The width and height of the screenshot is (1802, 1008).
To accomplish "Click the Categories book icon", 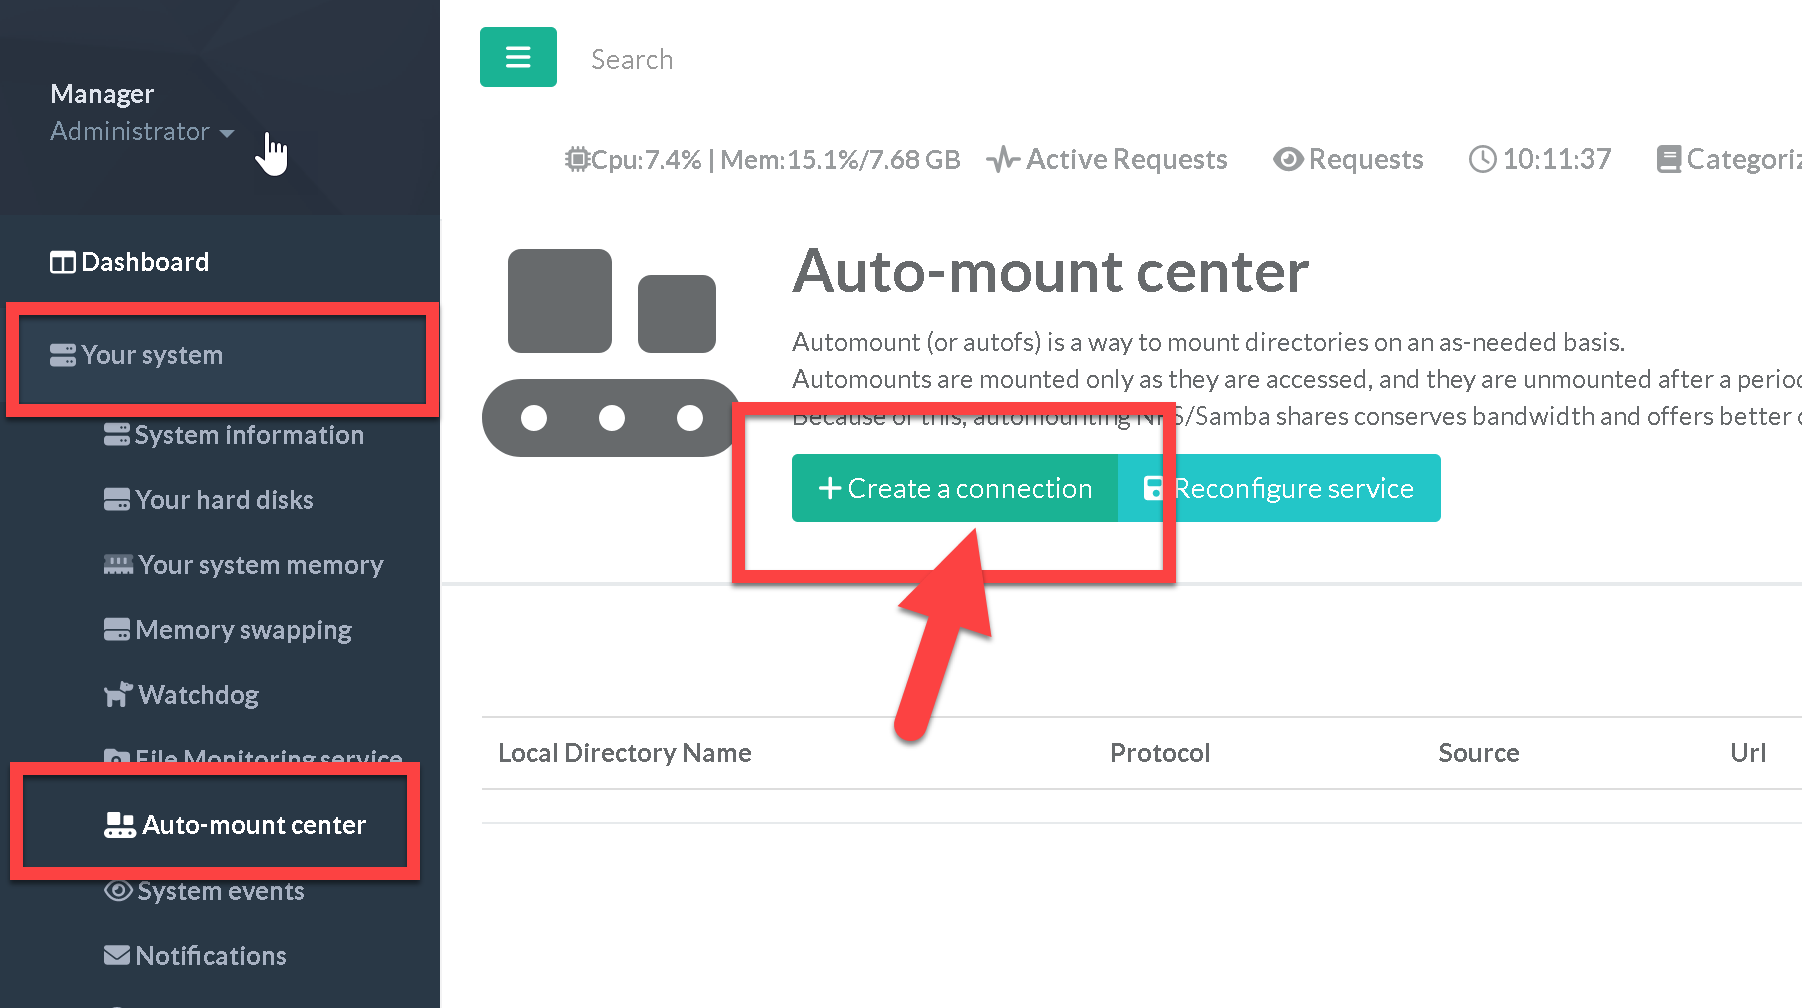I will coord(1668,160).
